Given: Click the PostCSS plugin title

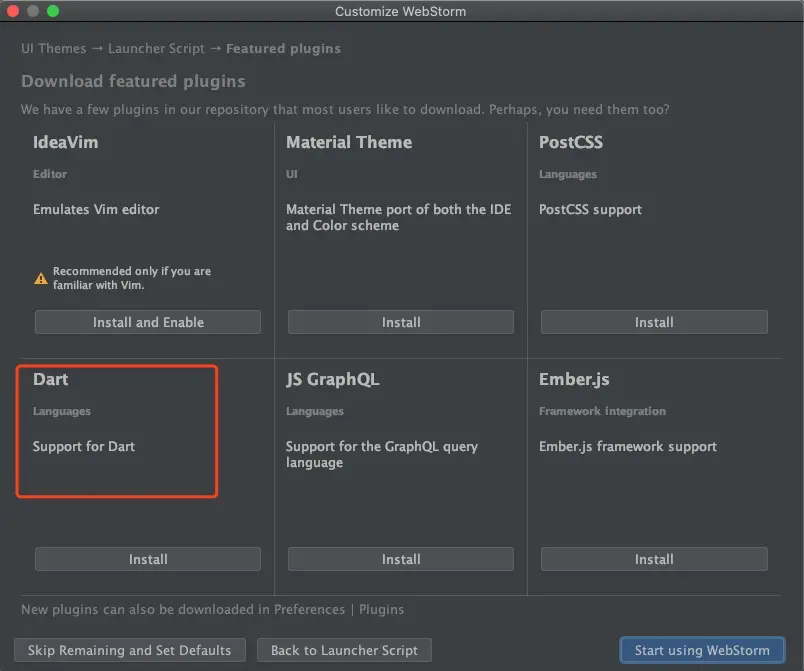Looking at the screenshot, I should tap(571, 142).
